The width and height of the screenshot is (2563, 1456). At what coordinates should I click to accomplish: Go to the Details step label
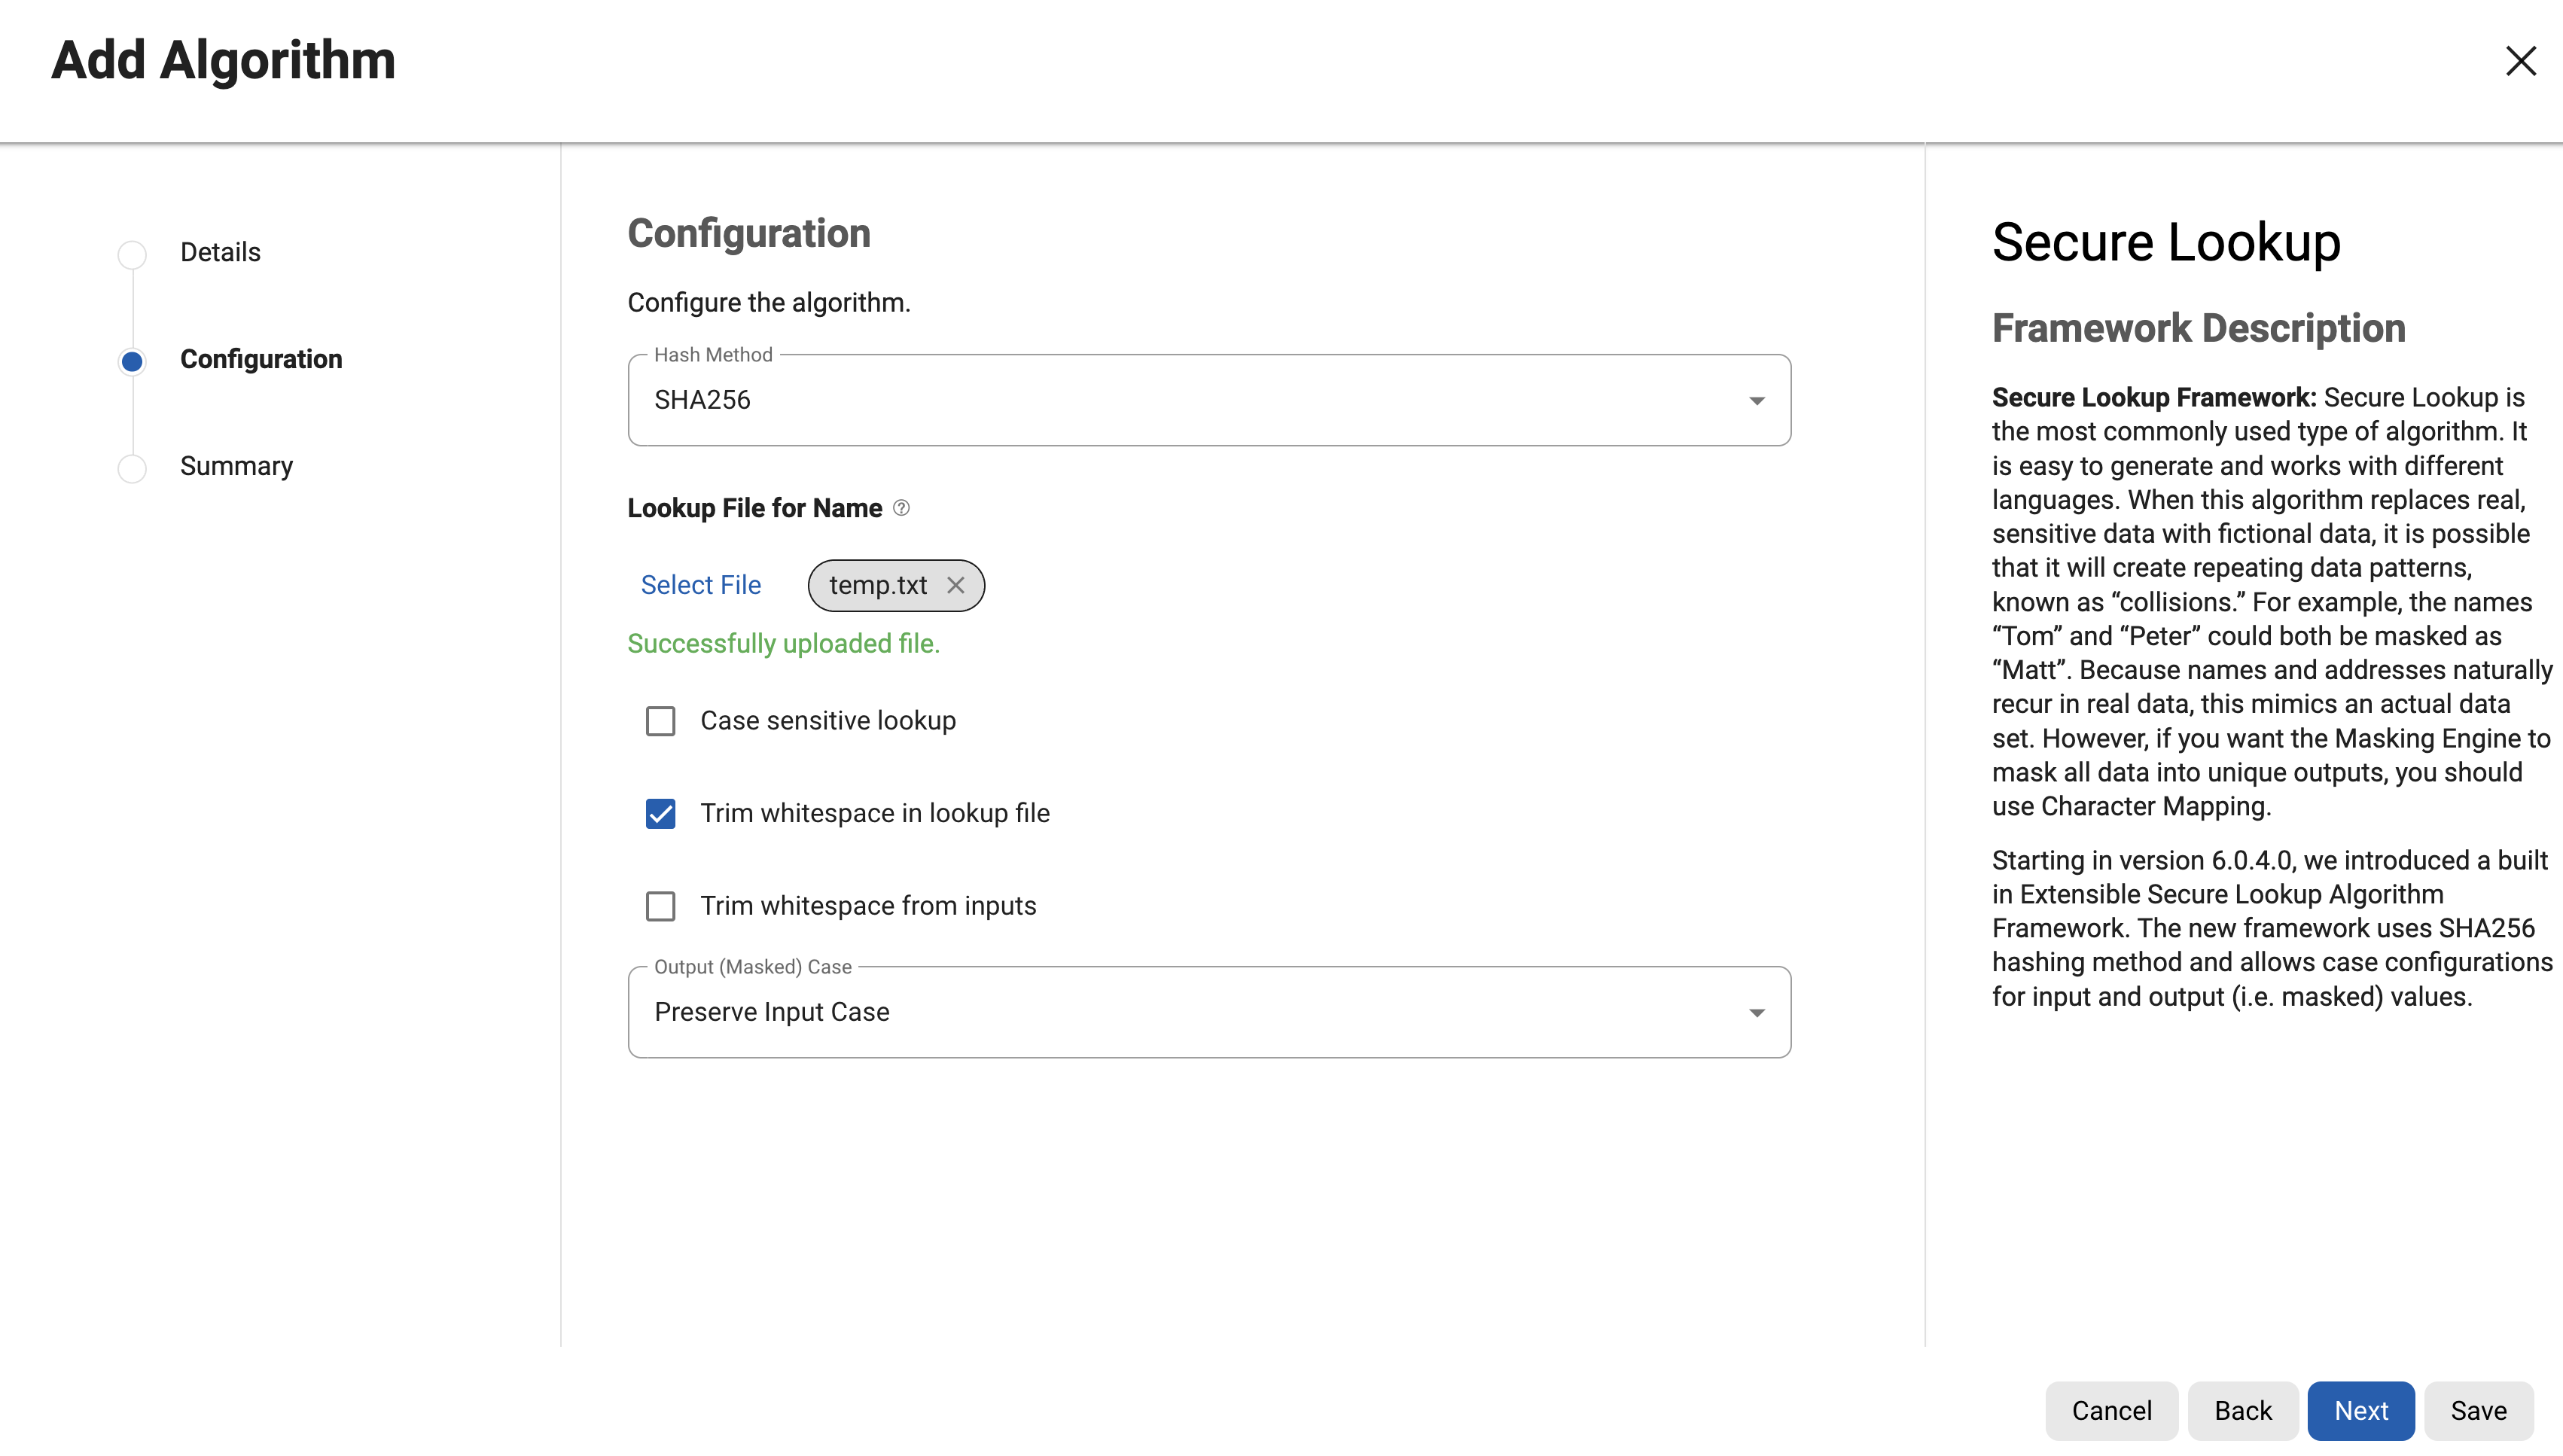(x=220, y=252)
